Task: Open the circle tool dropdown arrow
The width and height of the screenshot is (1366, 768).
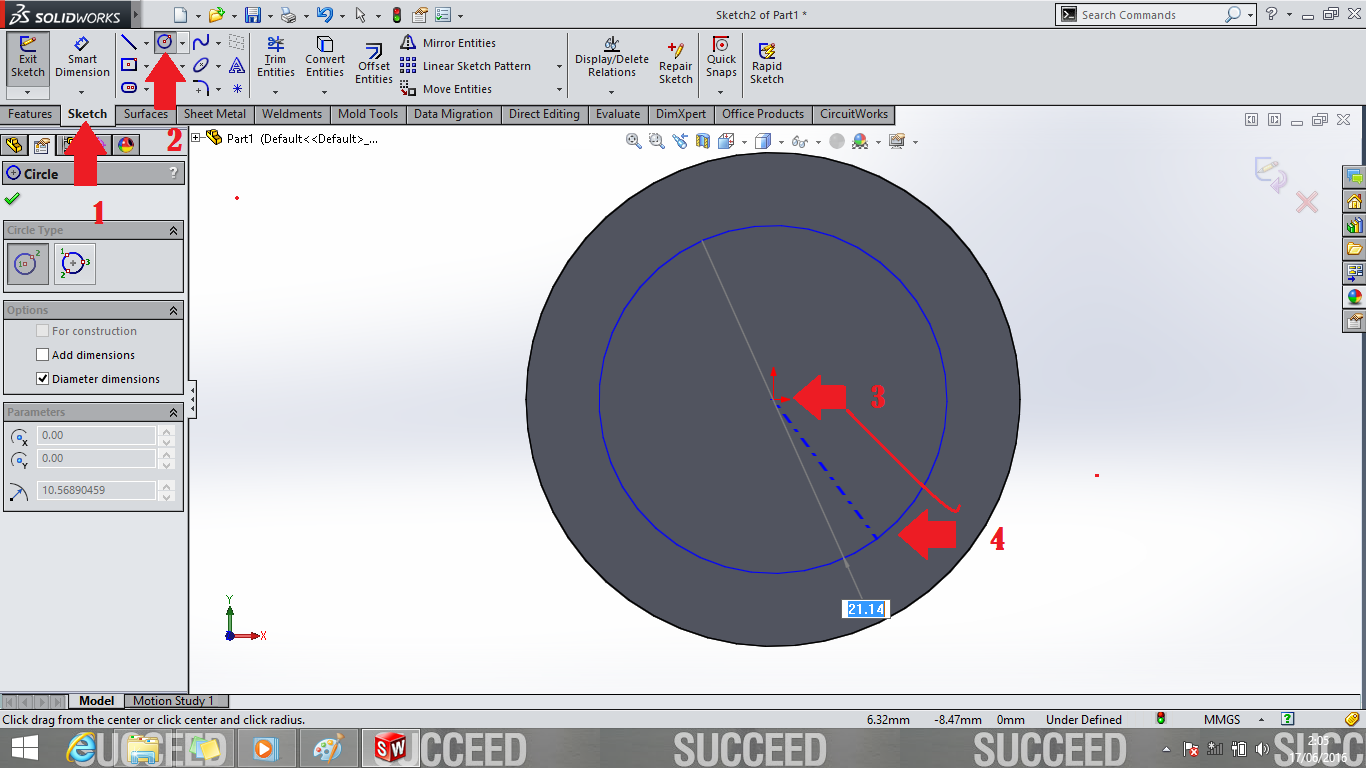Action: click(182, 42)
